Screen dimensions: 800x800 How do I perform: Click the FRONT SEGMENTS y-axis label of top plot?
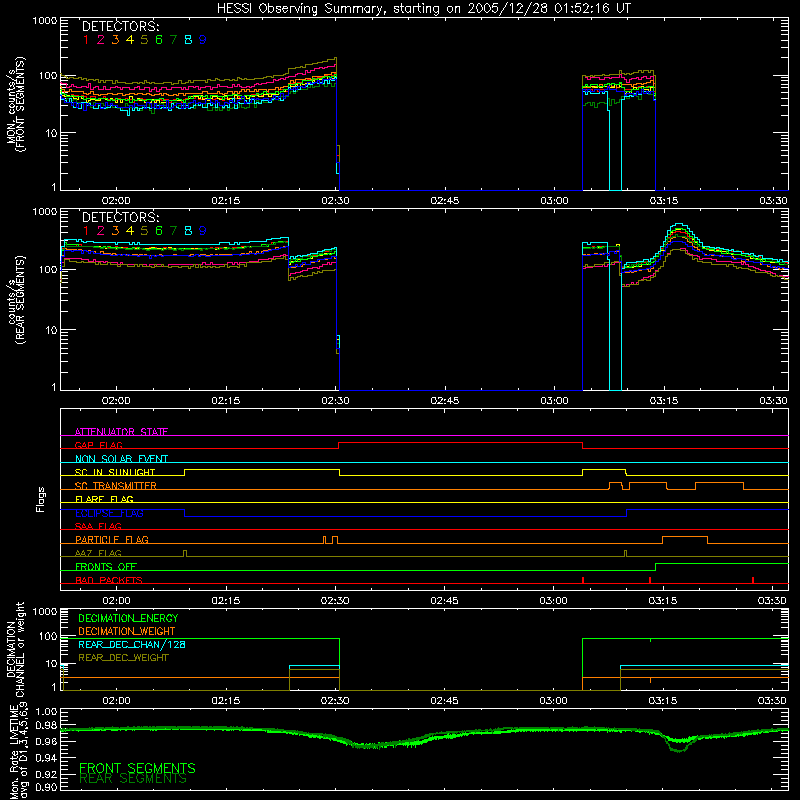[20, 105]
